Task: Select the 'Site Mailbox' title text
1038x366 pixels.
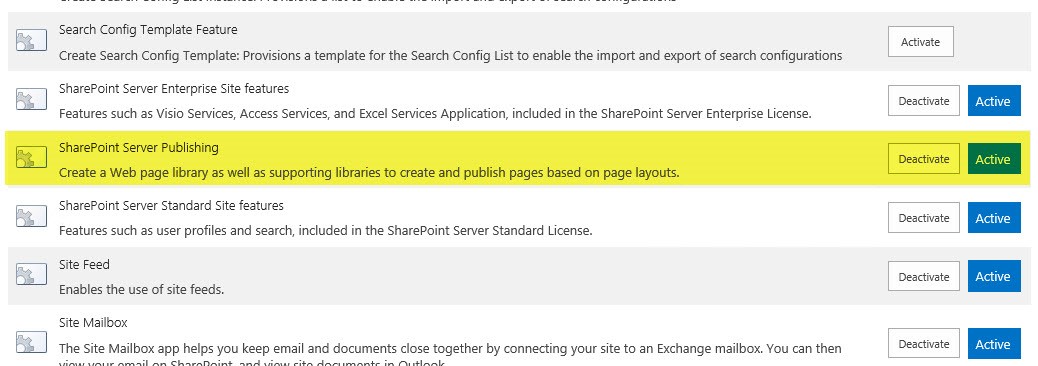Action: tap(93, 322)
